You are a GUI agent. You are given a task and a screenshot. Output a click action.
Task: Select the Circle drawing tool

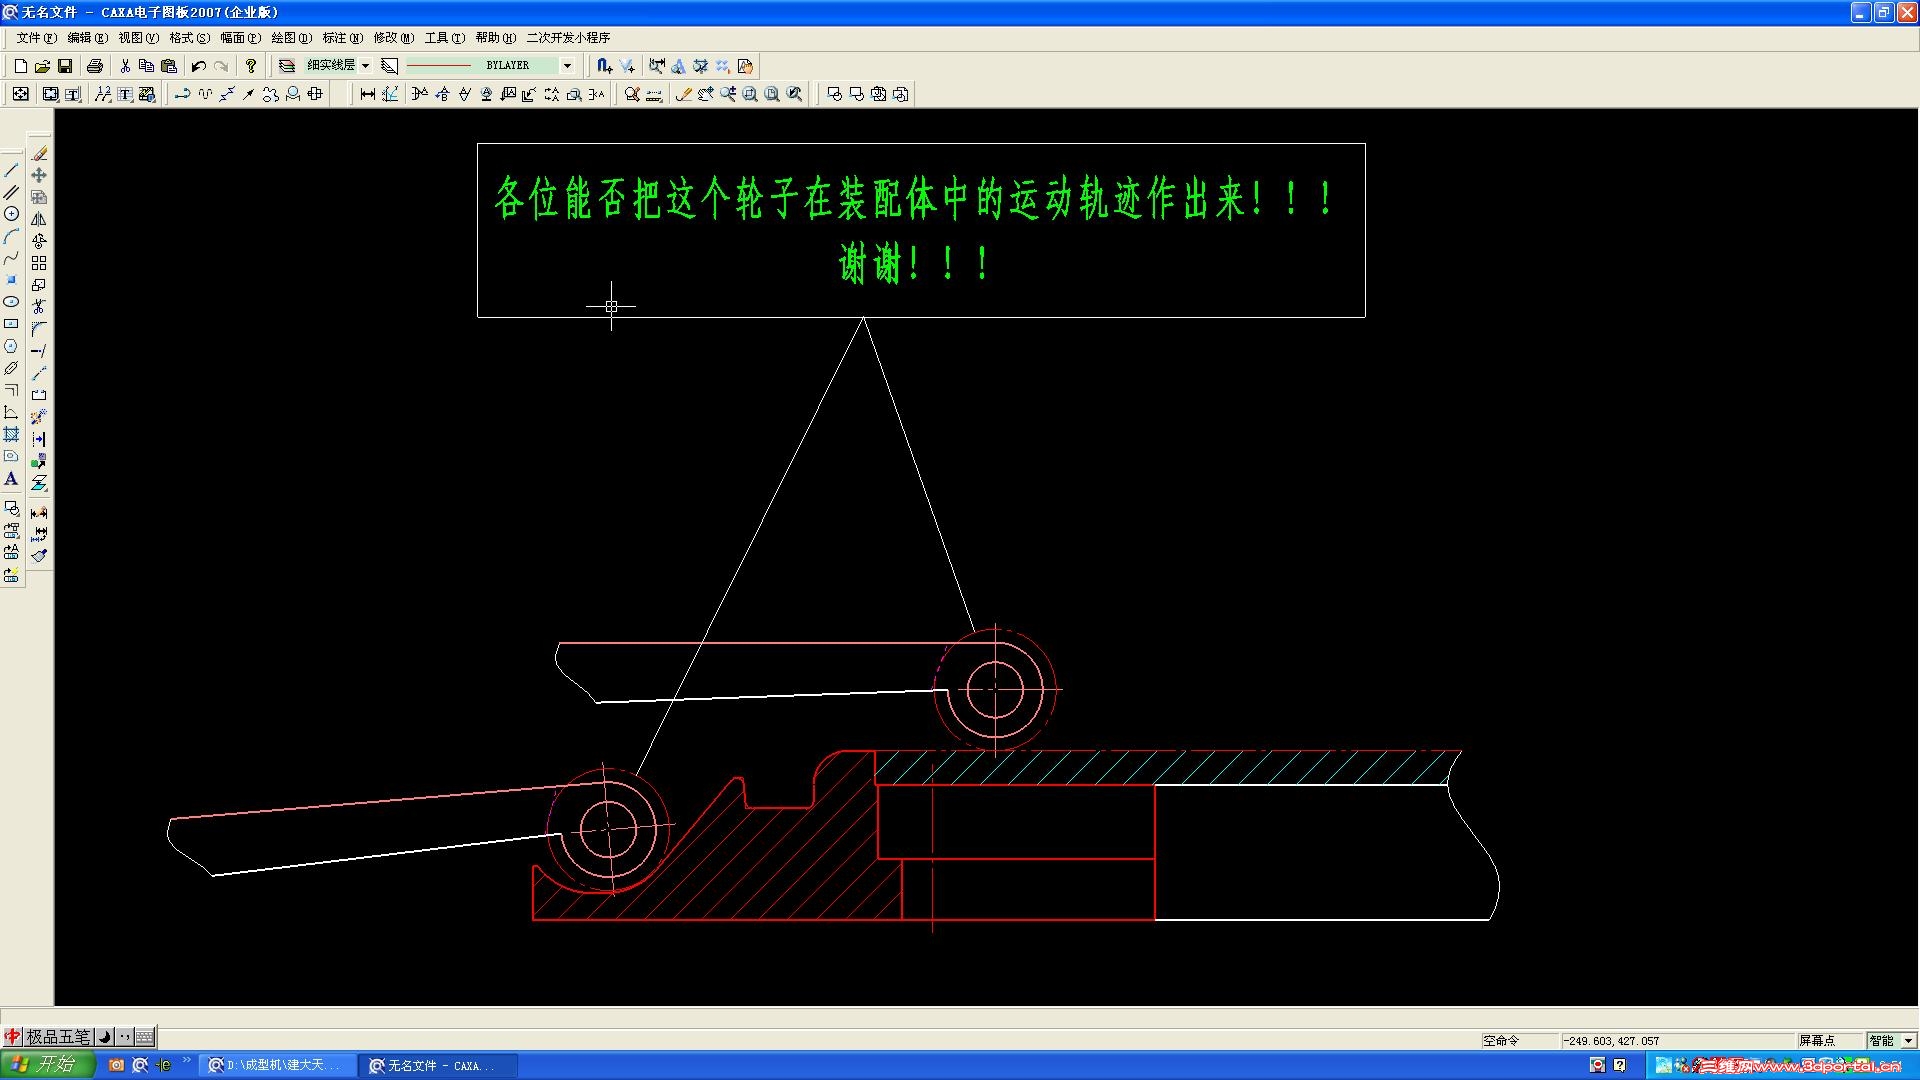pyautogui.click(x=11, y=214)
